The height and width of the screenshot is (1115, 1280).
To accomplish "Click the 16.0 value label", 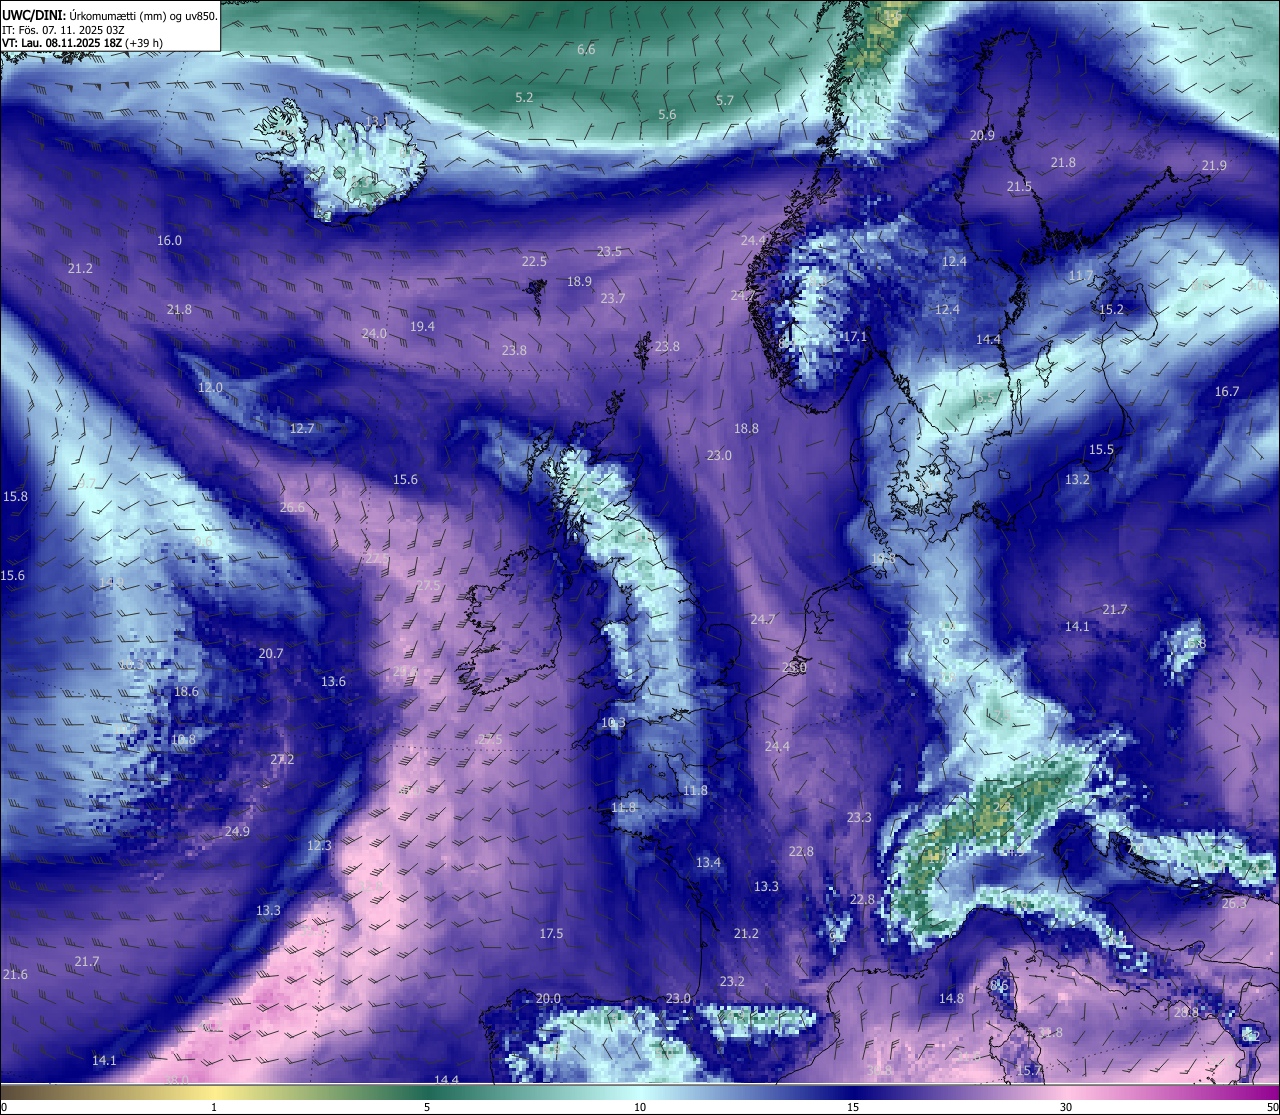I will click(x=170, y=241).
